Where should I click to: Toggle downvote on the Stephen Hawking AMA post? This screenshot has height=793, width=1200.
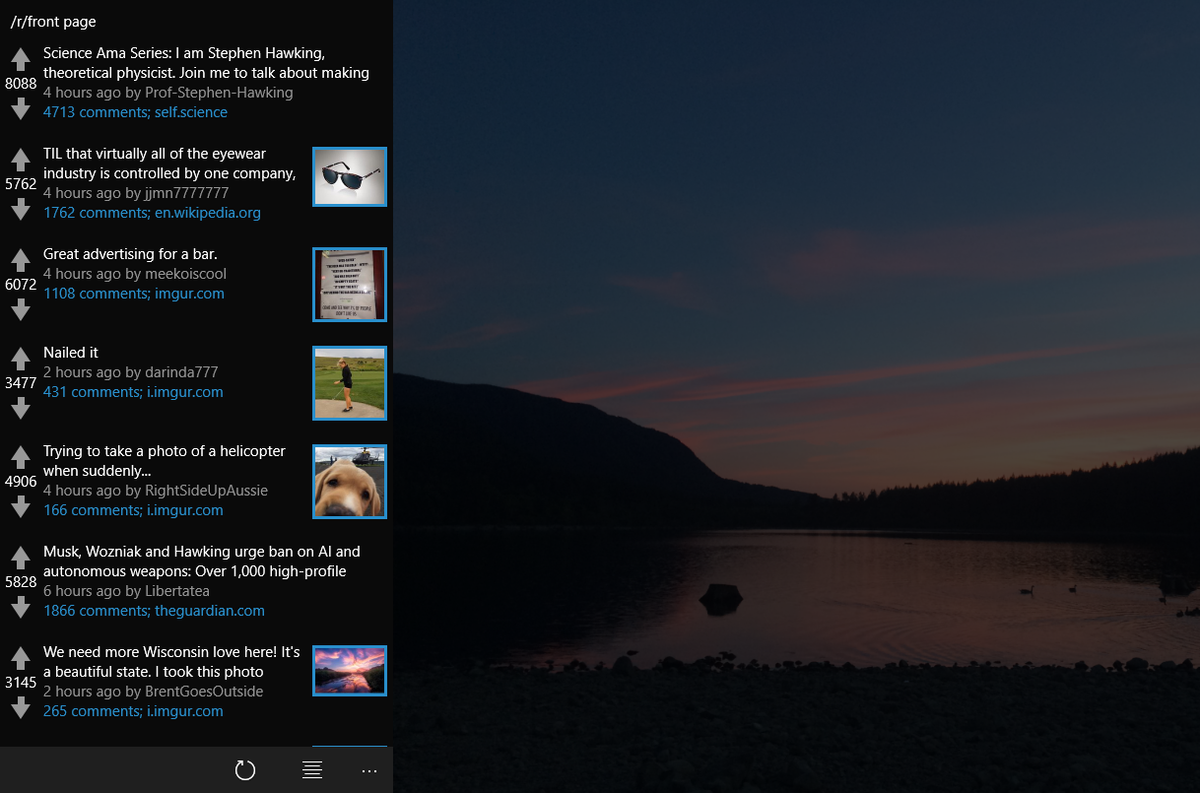[20, 109]
